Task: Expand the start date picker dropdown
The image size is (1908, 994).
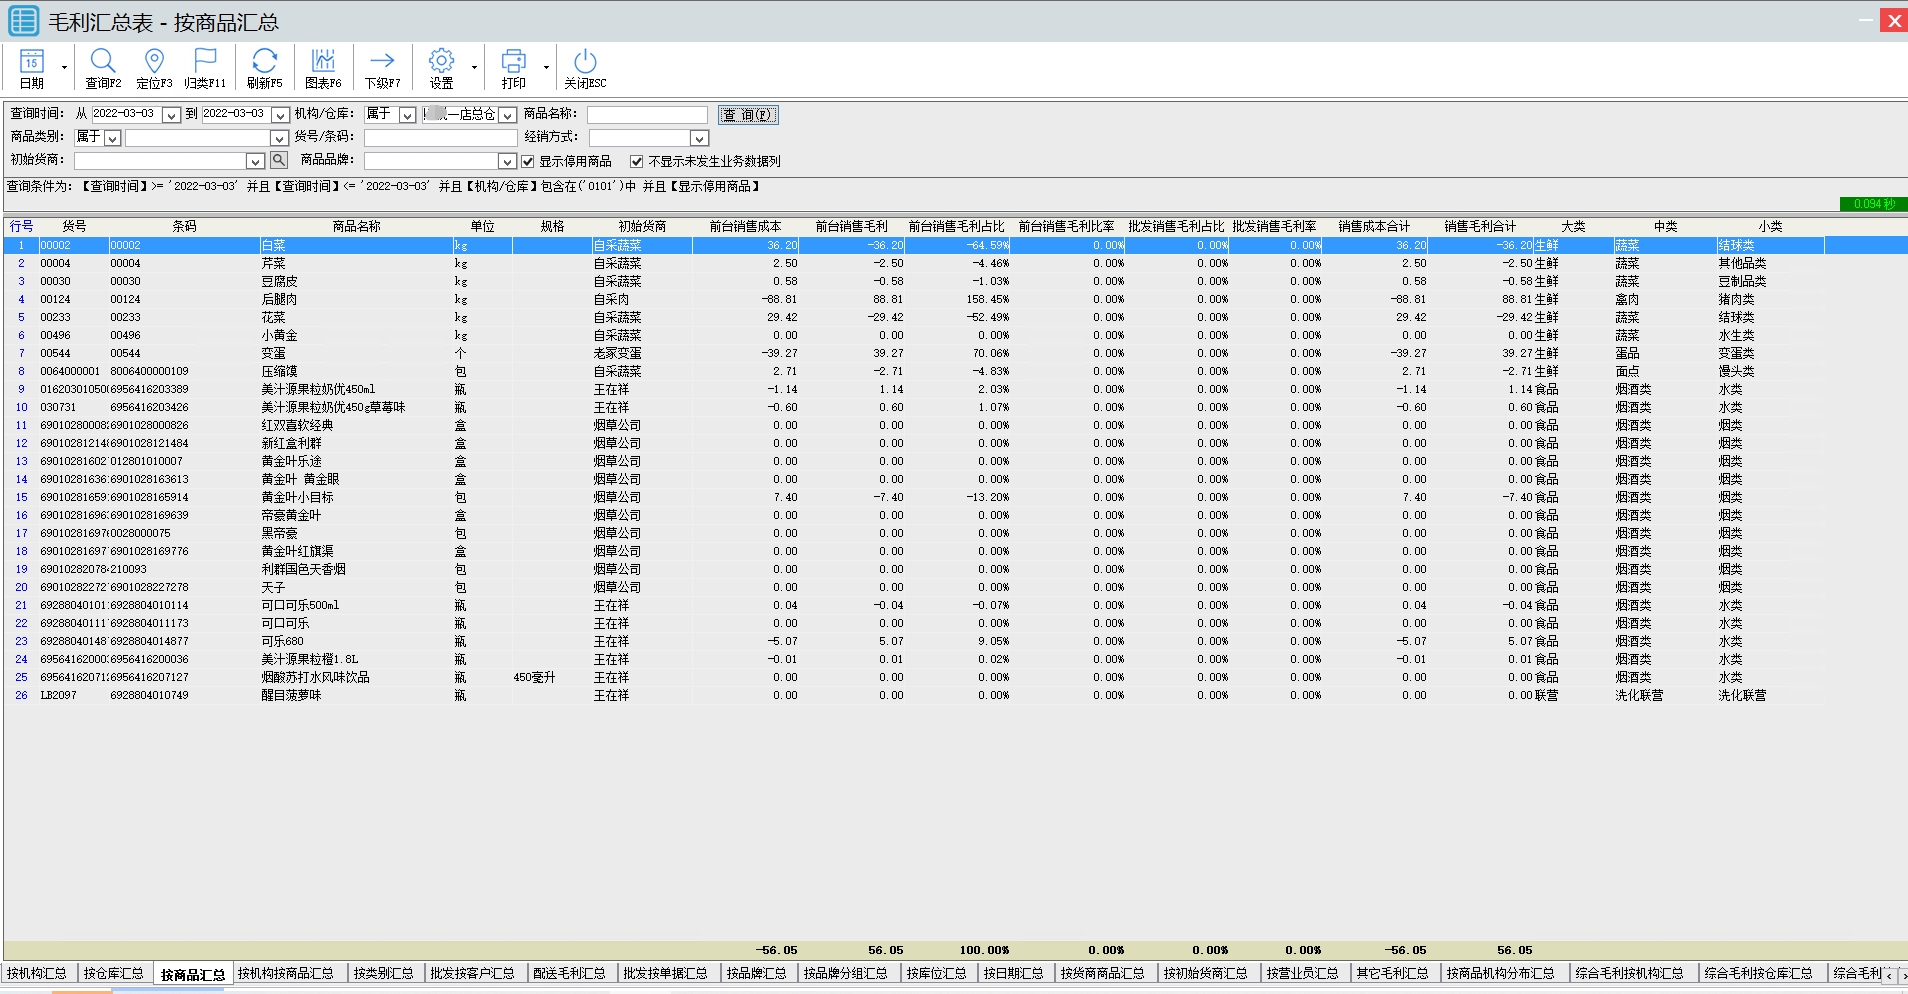Action: click(171, 115)
